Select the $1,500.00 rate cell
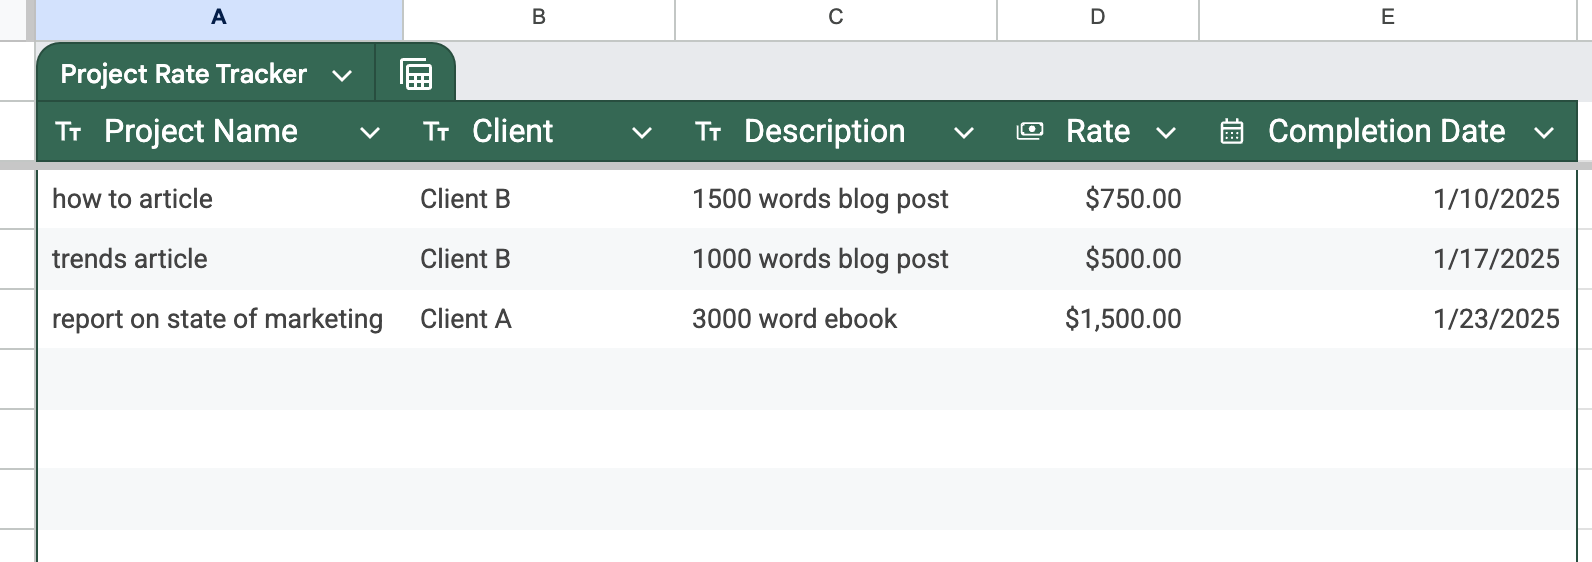The height and width of the screenshot is (562, 1592). pos(1122,319)
